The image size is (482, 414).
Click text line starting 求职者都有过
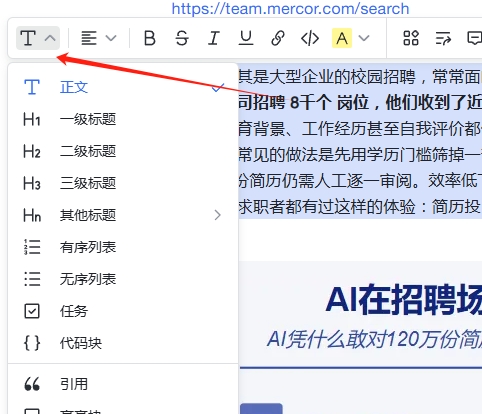click(360, 207)
